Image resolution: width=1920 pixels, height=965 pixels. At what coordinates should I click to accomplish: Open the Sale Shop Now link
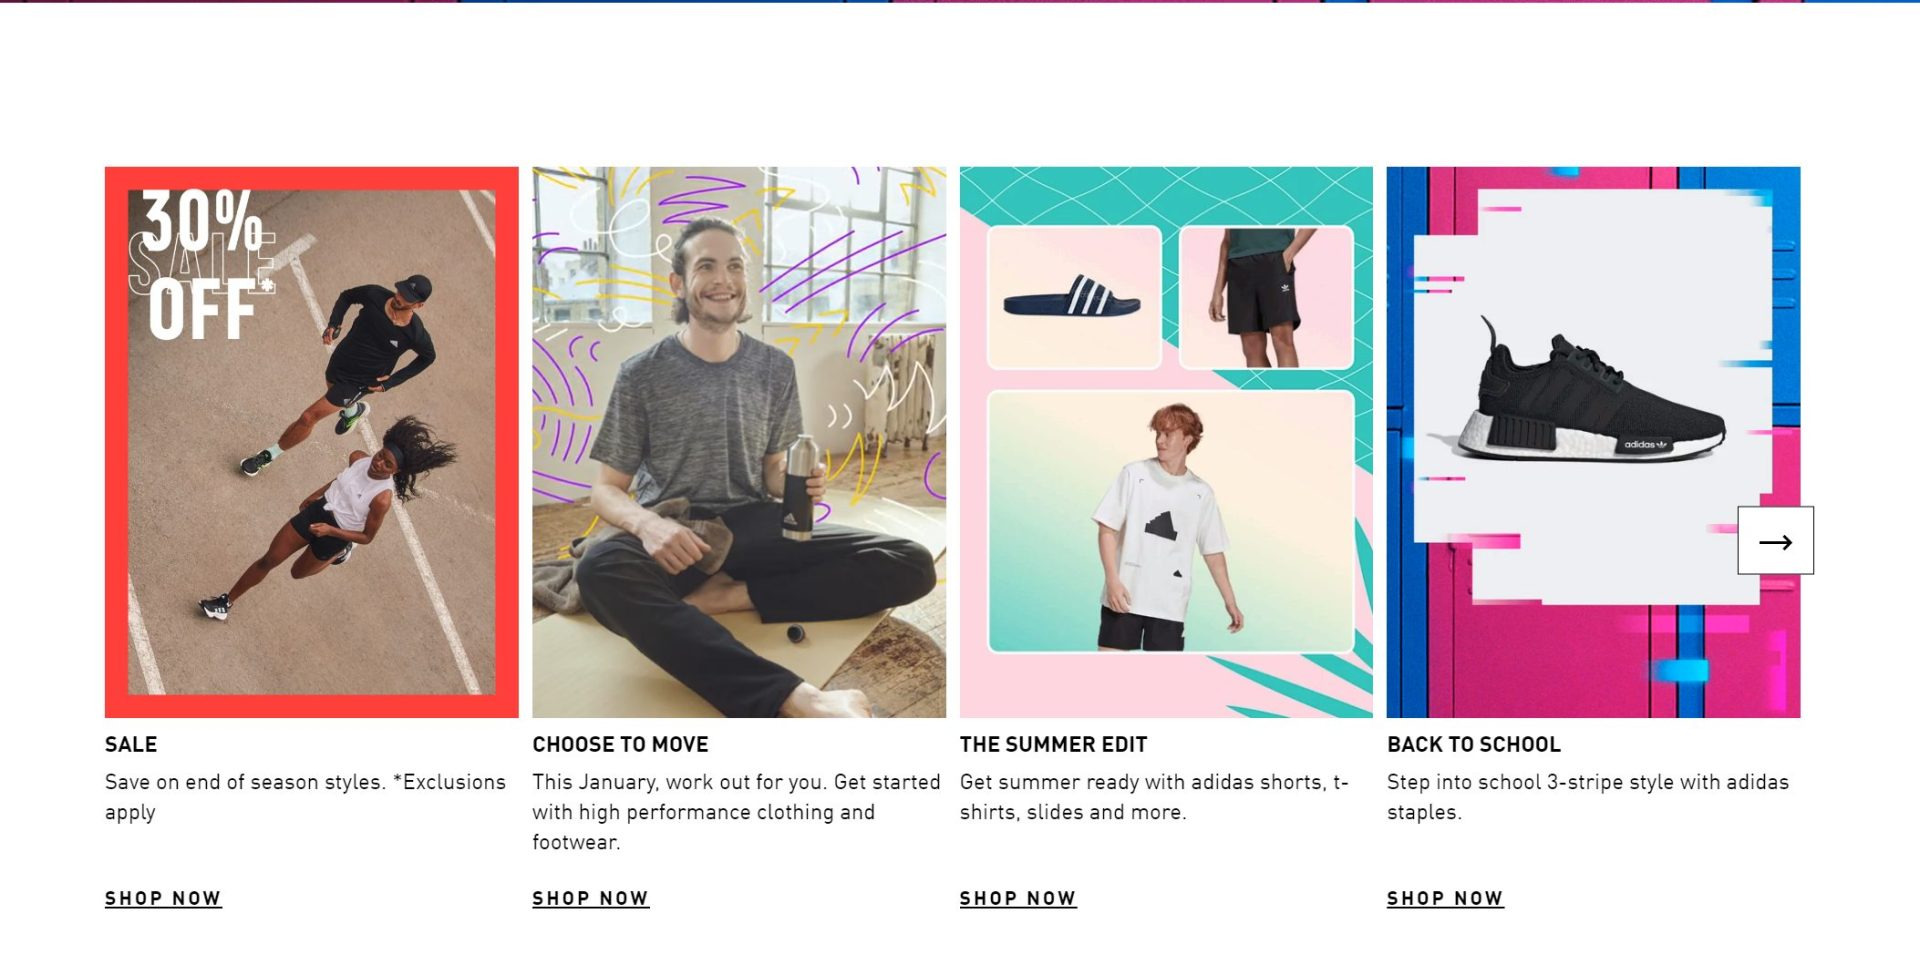pyautogui.click(x=163, y=899)
